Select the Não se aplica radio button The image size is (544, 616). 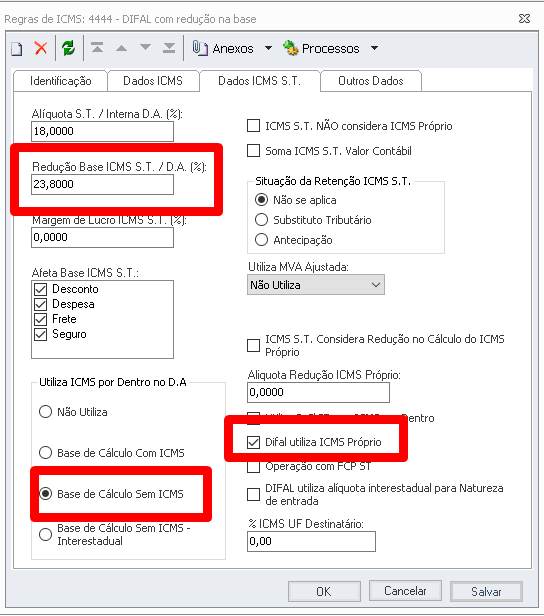(x=261, y=200)
